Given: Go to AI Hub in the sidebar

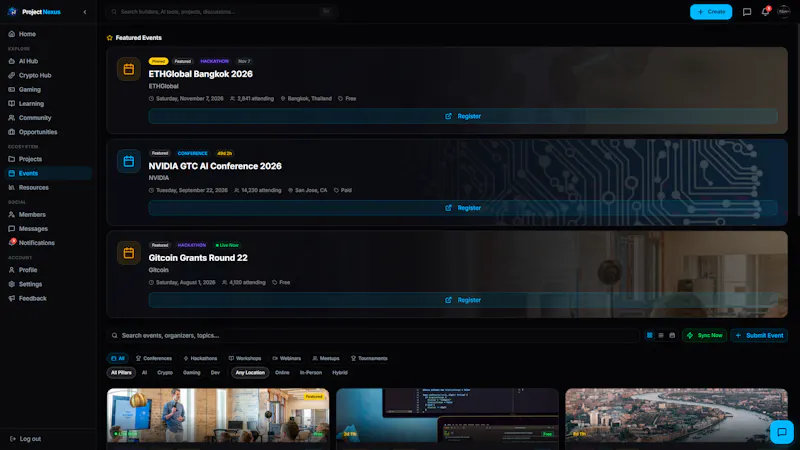Looking at the screenshot, I should tap(48, 61).
